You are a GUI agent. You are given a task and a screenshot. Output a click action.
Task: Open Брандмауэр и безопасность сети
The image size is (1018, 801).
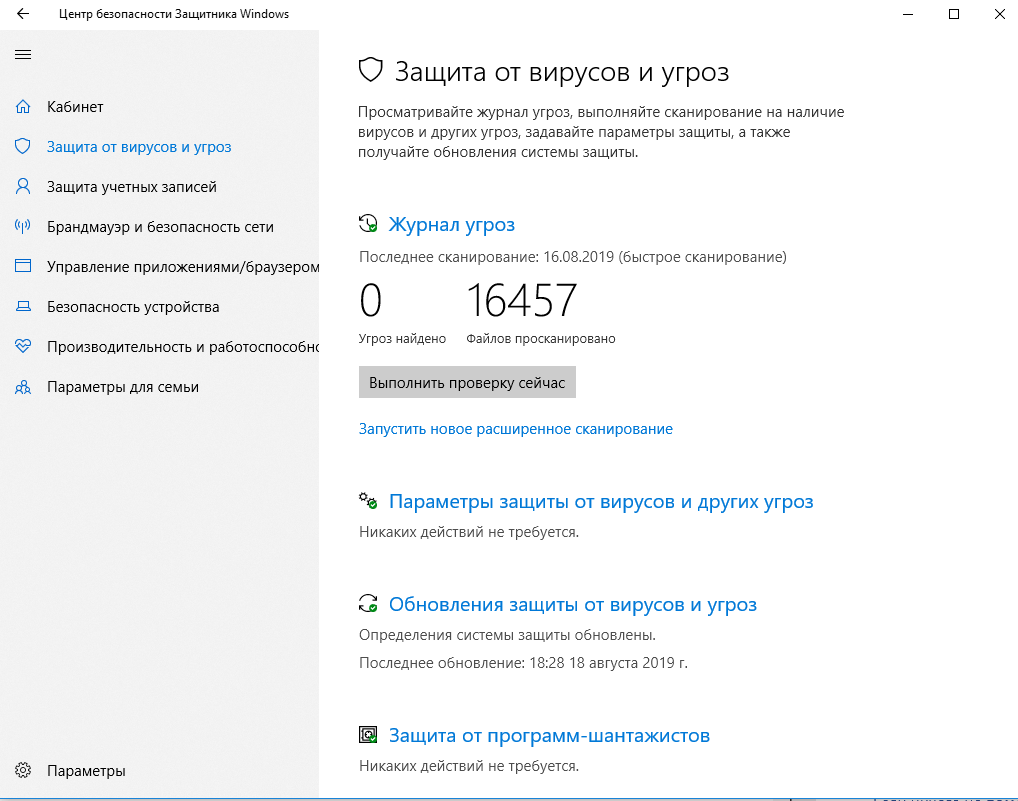tap(160, 227)
